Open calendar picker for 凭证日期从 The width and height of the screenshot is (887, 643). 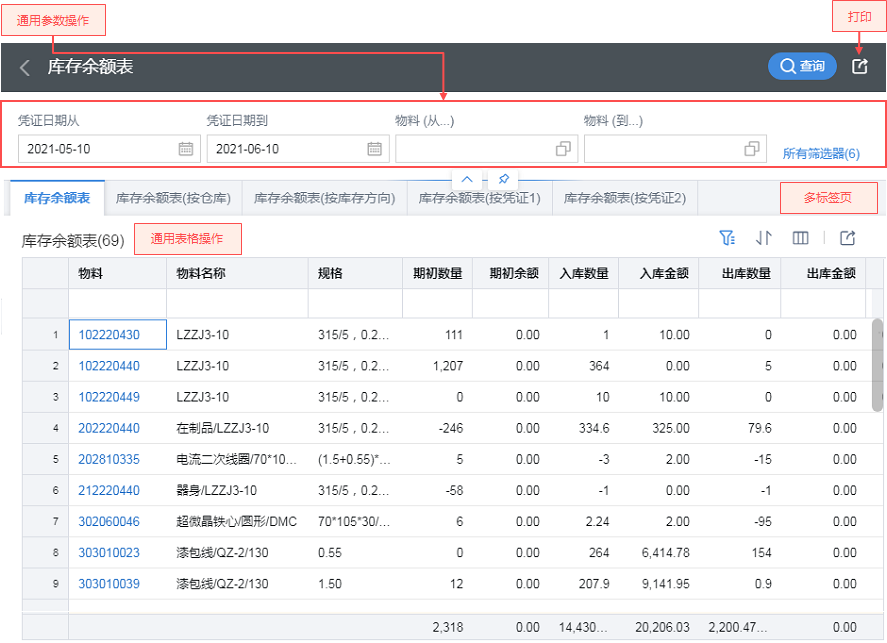pyautogui.click(x=186, y=149)
